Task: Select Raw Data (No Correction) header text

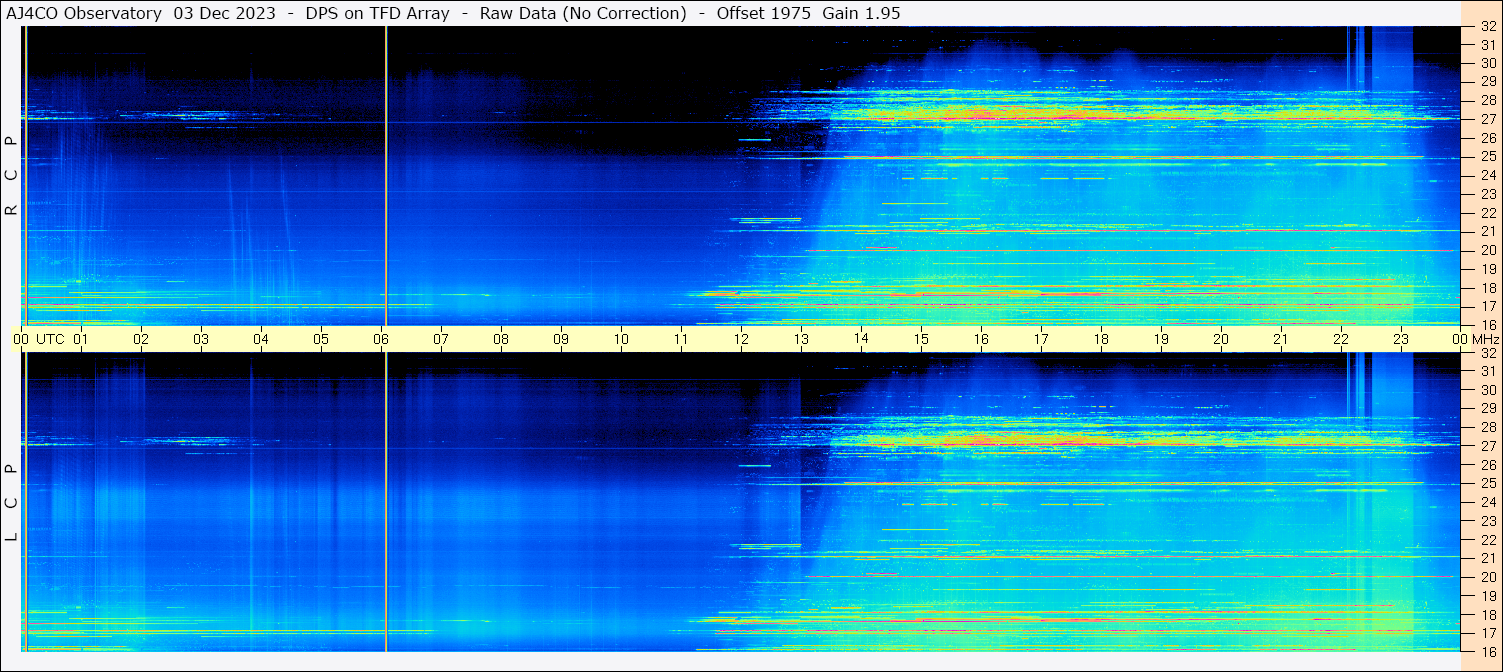Action: pos(583,13)
